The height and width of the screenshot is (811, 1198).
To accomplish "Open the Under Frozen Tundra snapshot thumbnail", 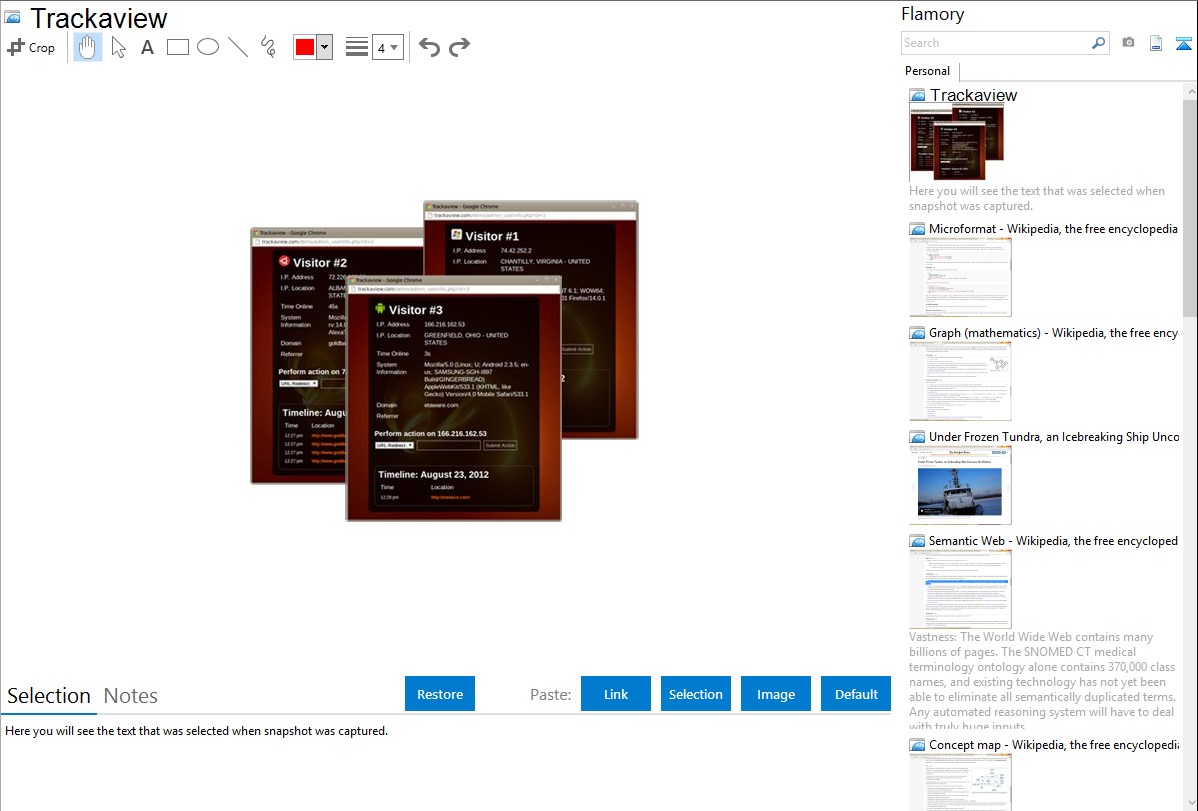I will tap(960, 485).
